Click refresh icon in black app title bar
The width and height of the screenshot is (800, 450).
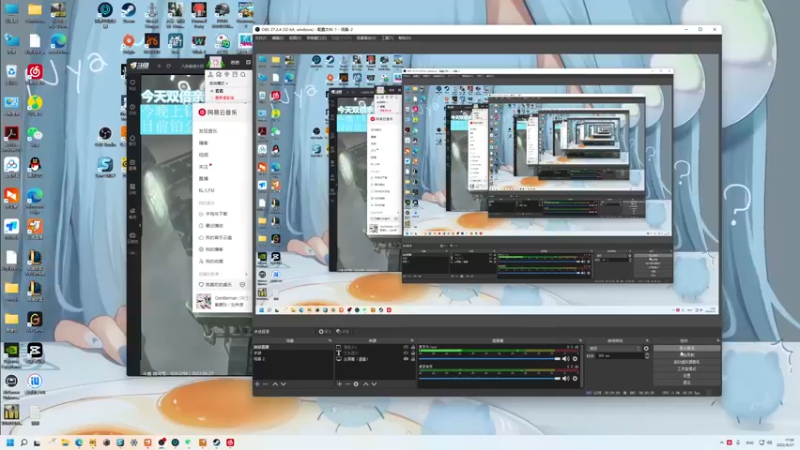pyautogui.click(x=168, y=66)
